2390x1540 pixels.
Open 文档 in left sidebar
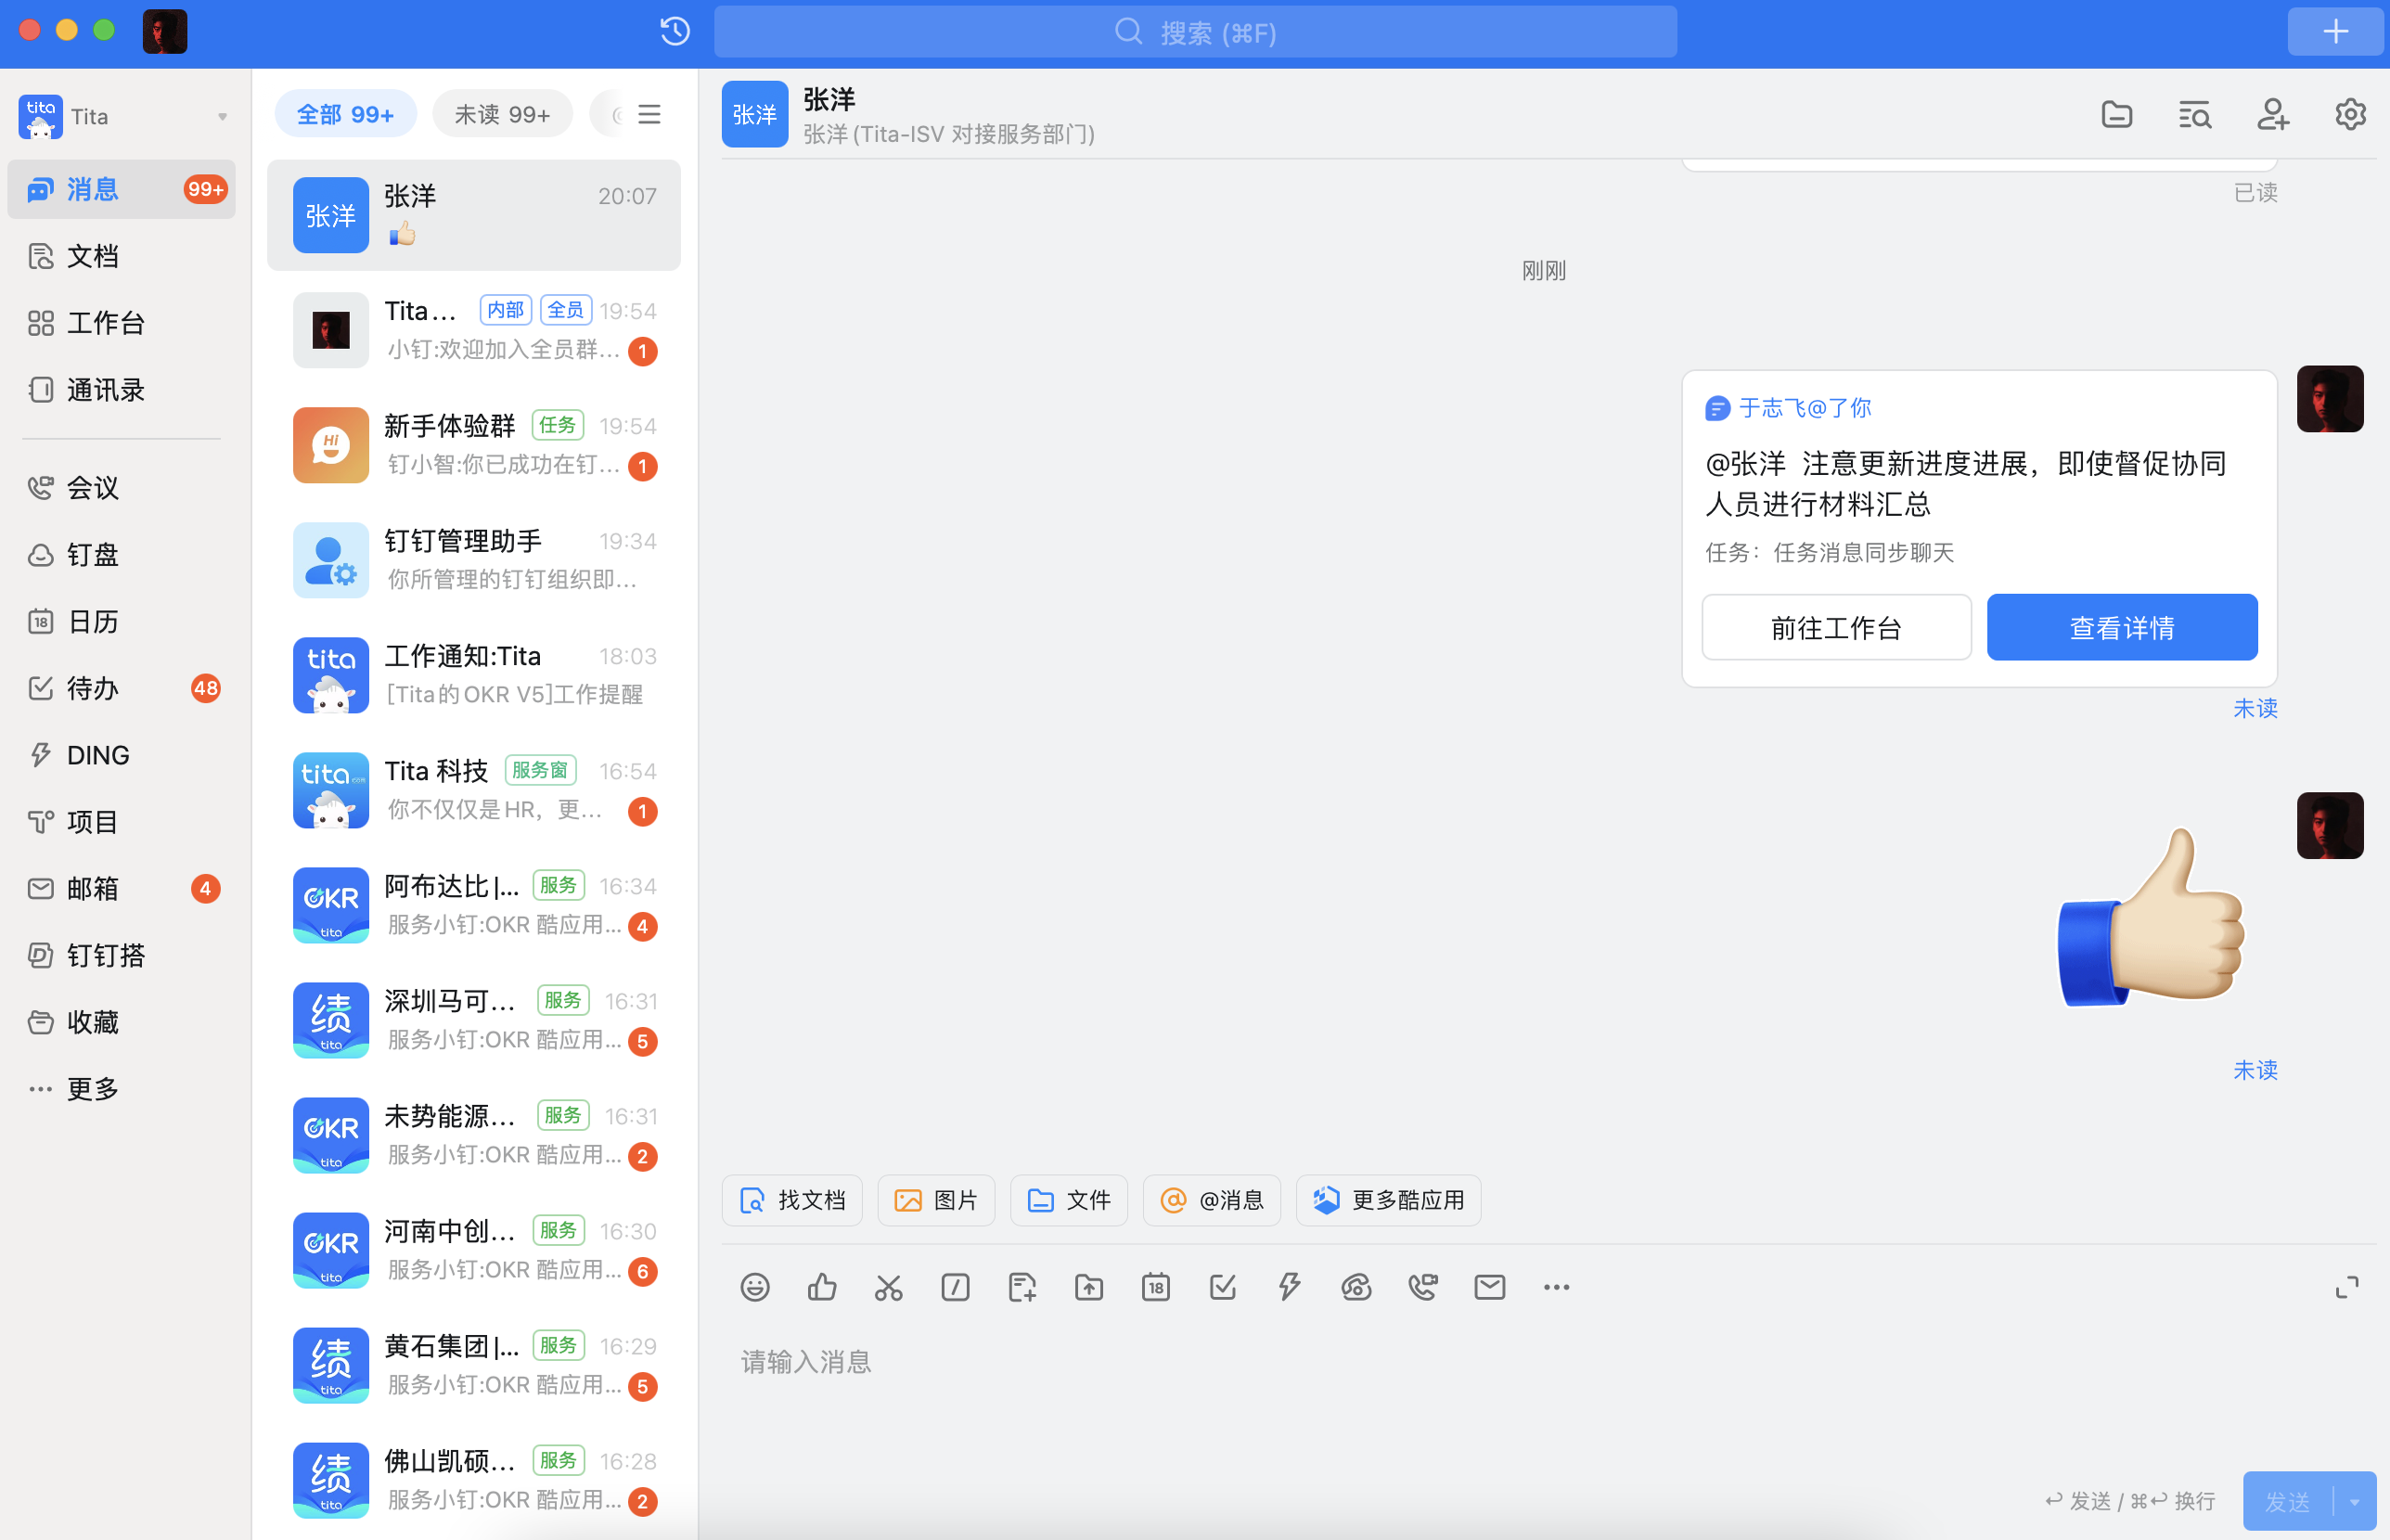pyautogui.click(x=122, y=256)
